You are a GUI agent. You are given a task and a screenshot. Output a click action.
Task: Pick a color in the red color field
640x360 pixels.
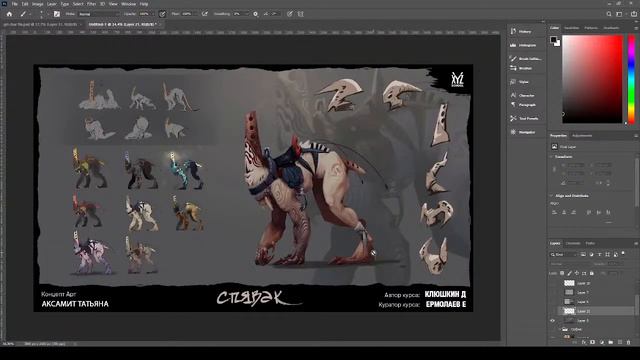click(x=593, y=79)
